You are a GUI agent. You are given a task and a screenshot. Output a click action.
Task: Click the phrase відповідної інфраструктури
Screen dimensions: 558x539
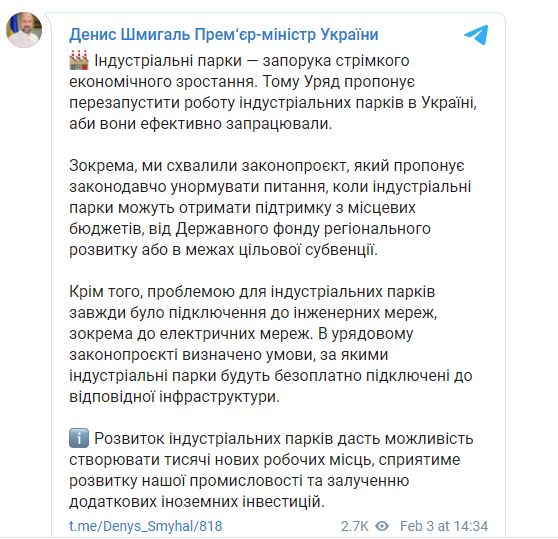[174, 396]
